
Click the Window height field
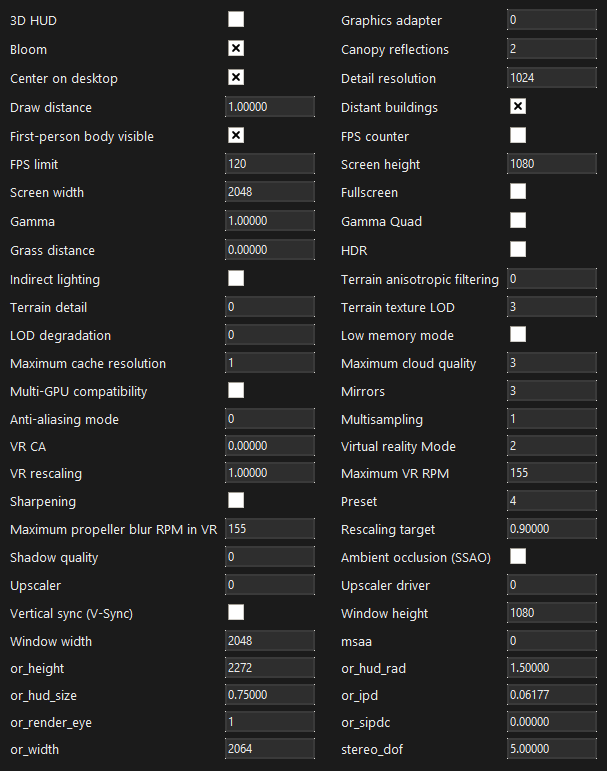click(552, 613)
